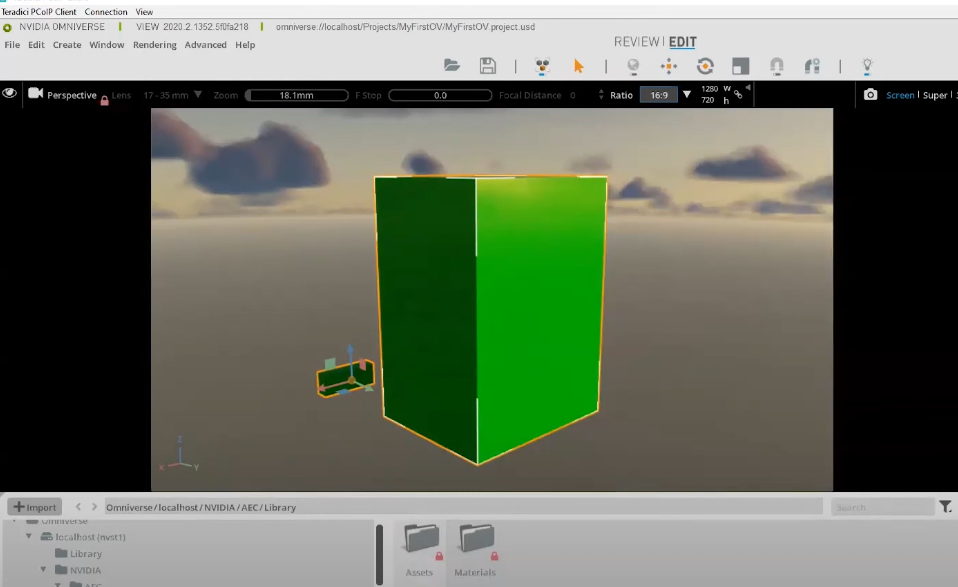Viewport: 958px width, 587px height.
Task: Open the Lens dropdown arrow
Action: tap(197, 95)
